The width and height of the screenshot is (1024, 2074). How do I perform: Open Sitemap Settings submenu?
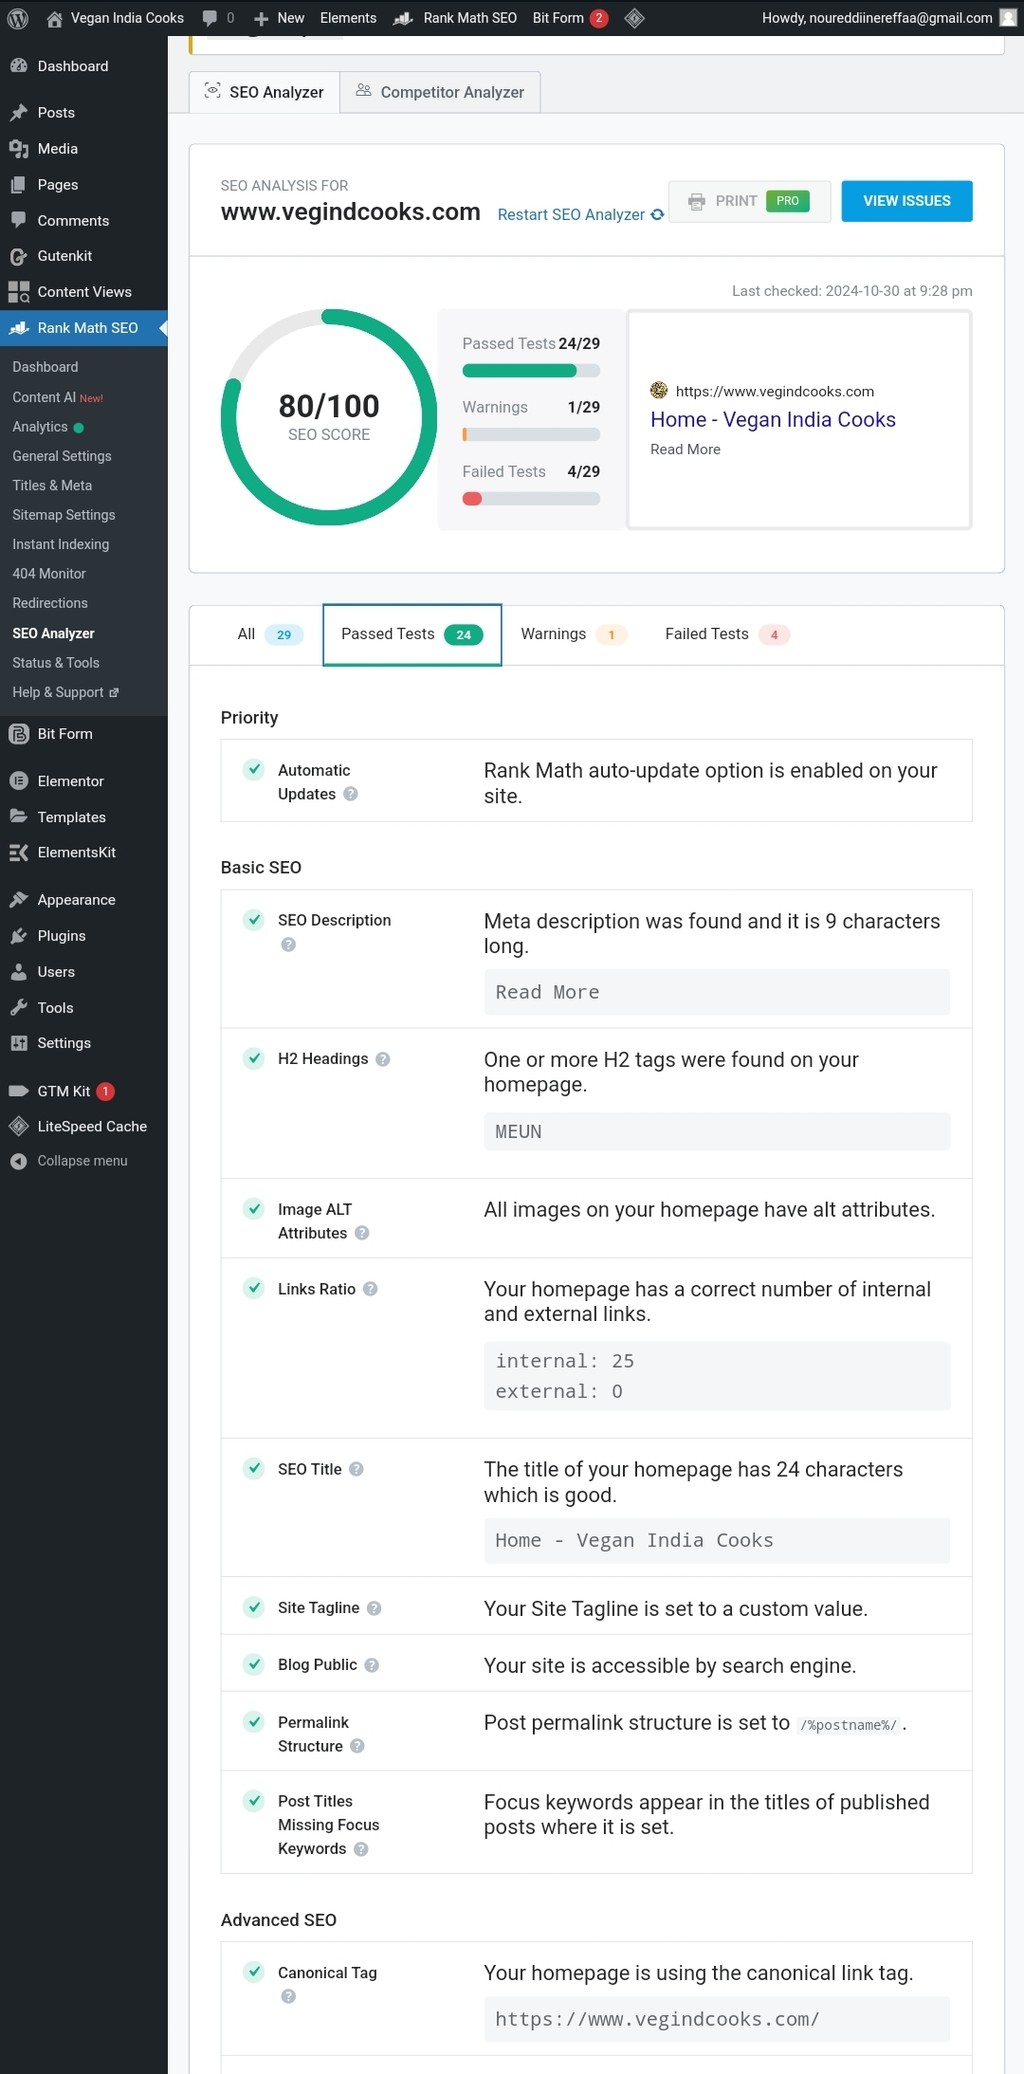64,515
